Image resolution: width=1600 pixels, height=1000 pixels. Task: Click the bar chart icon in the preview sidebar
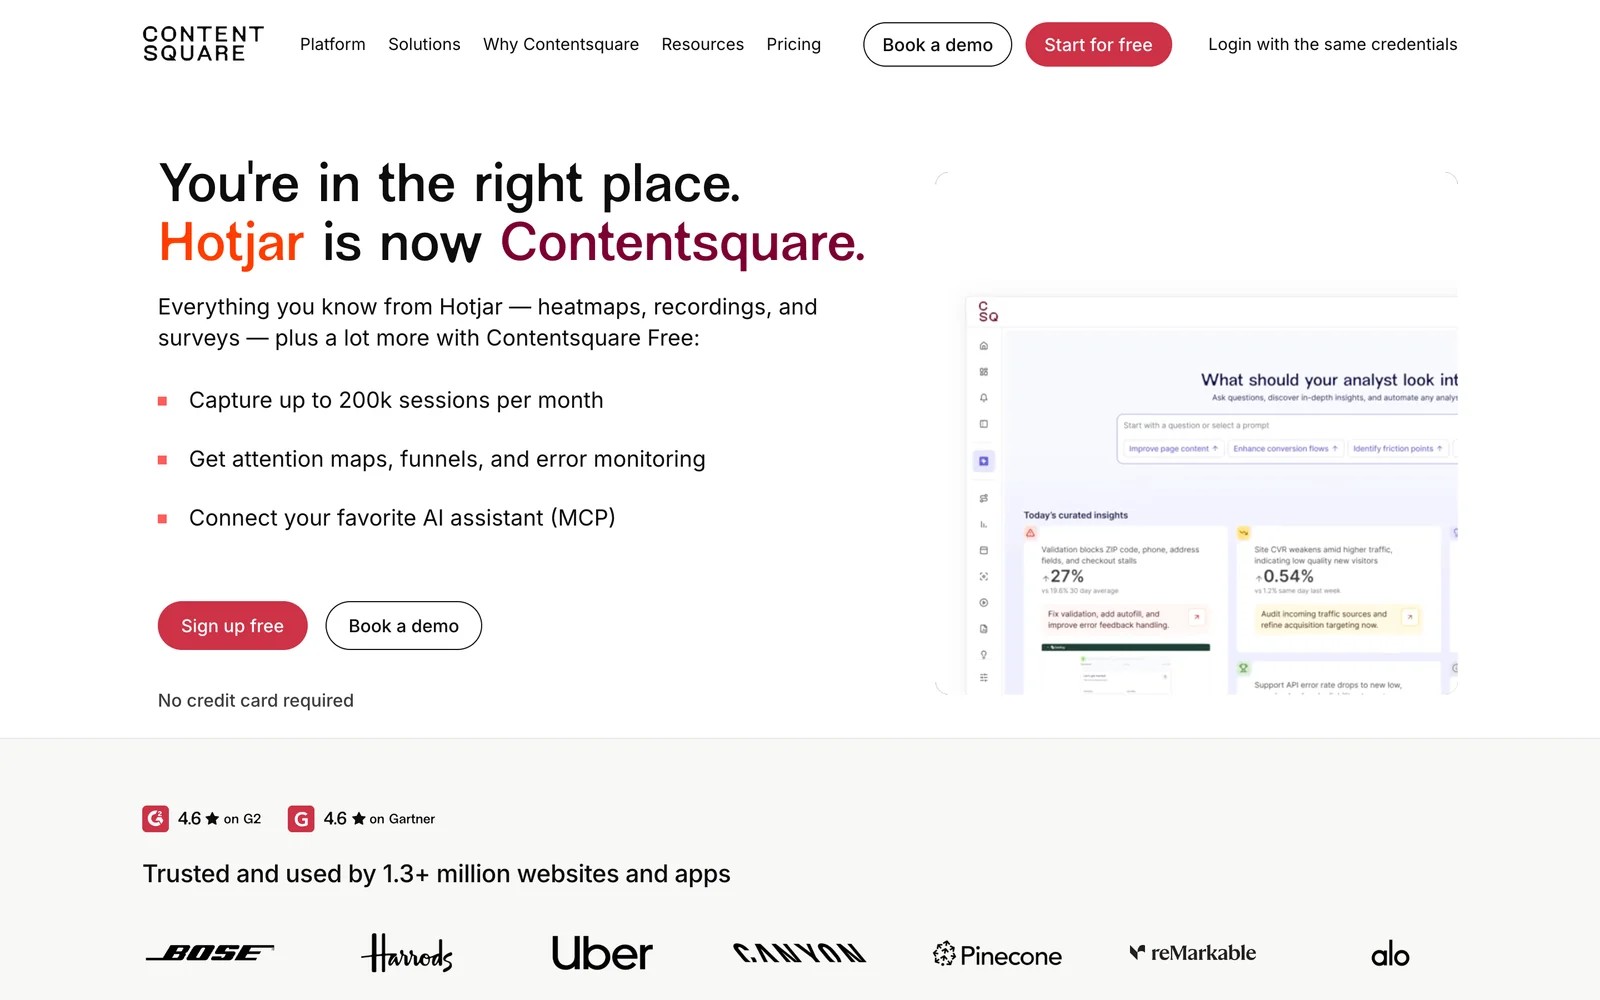pyautogui.click(x=984, y=524)
